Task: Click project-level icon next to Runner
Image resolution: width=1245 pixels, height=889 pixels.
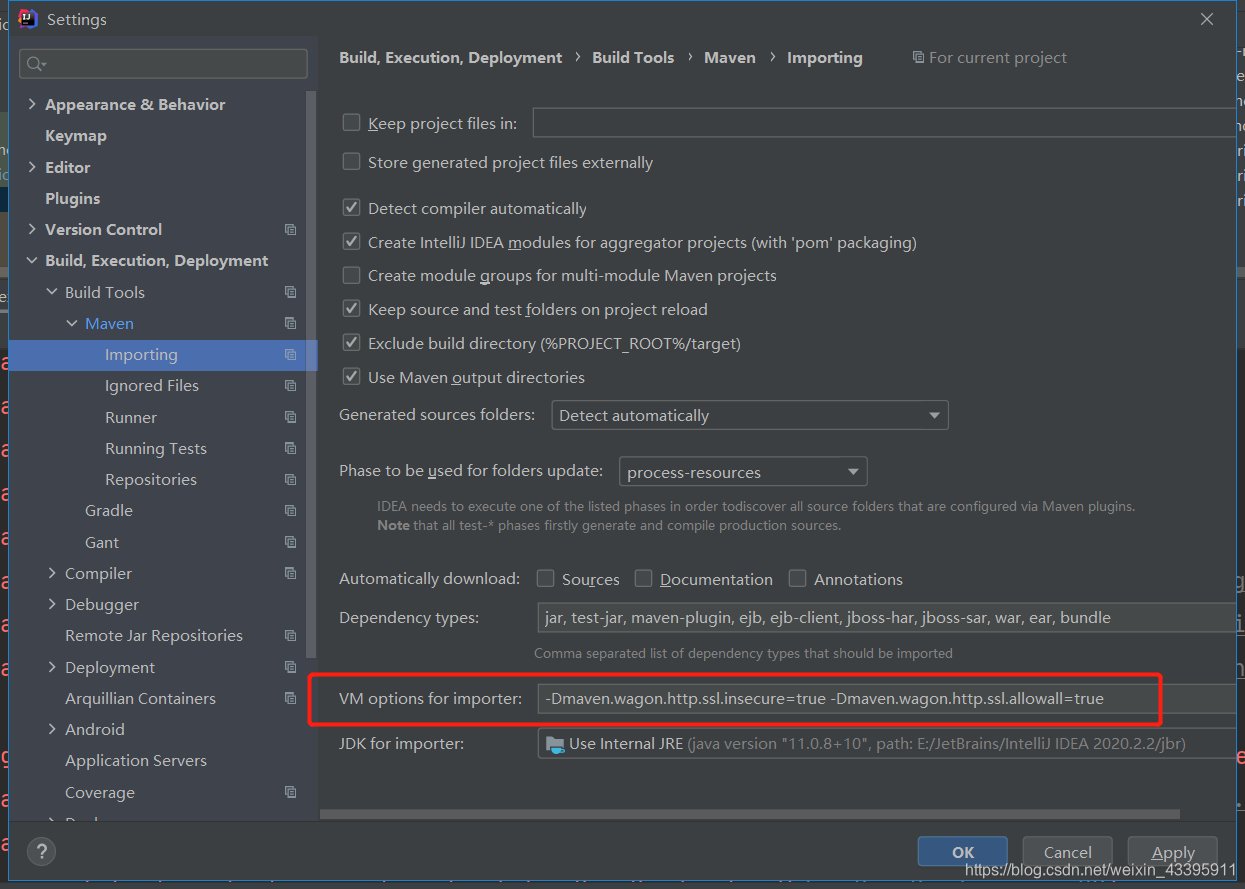Action: pos(290,417)
